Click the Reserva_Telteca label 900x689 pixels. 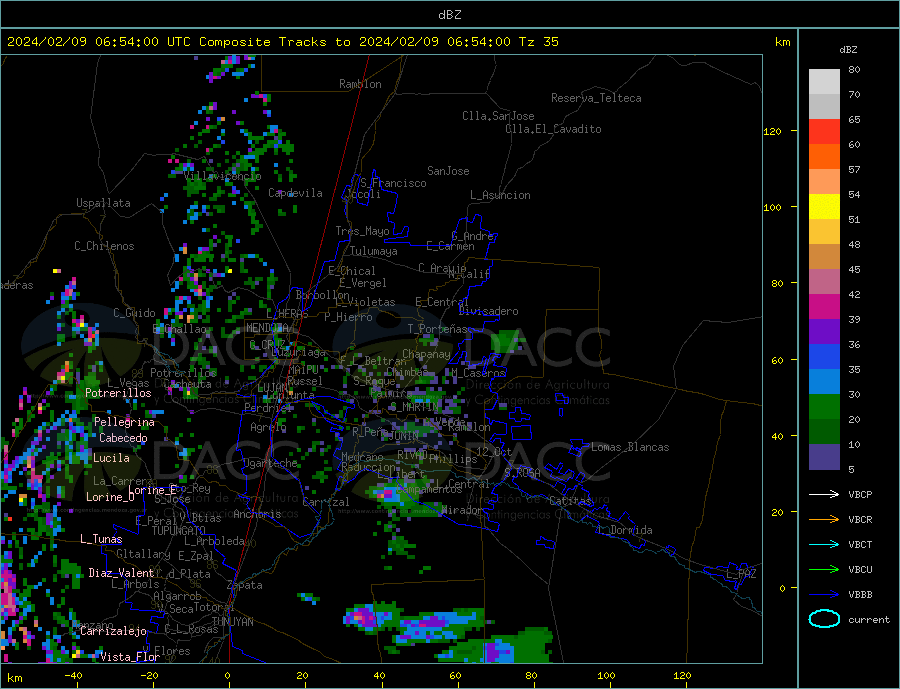click(x=596, y=98)
